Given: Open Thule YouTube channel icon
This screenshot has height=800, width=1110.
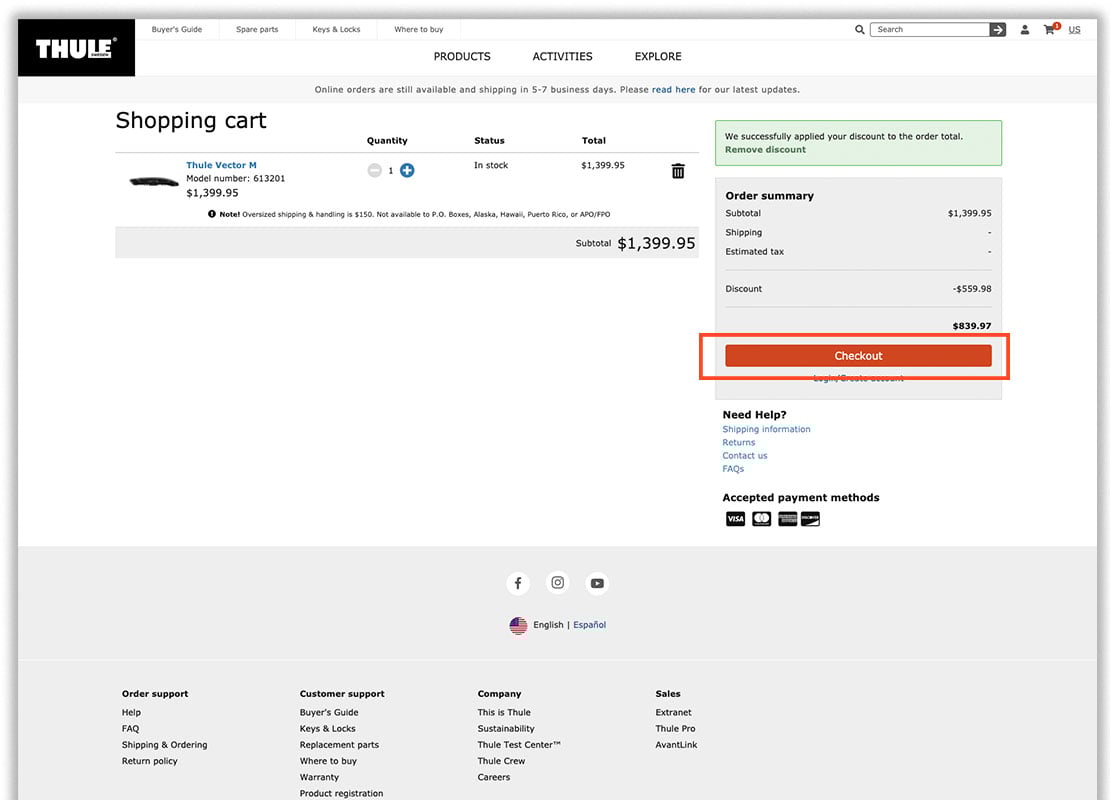Looking at the screenshot, I should point(597,583).
